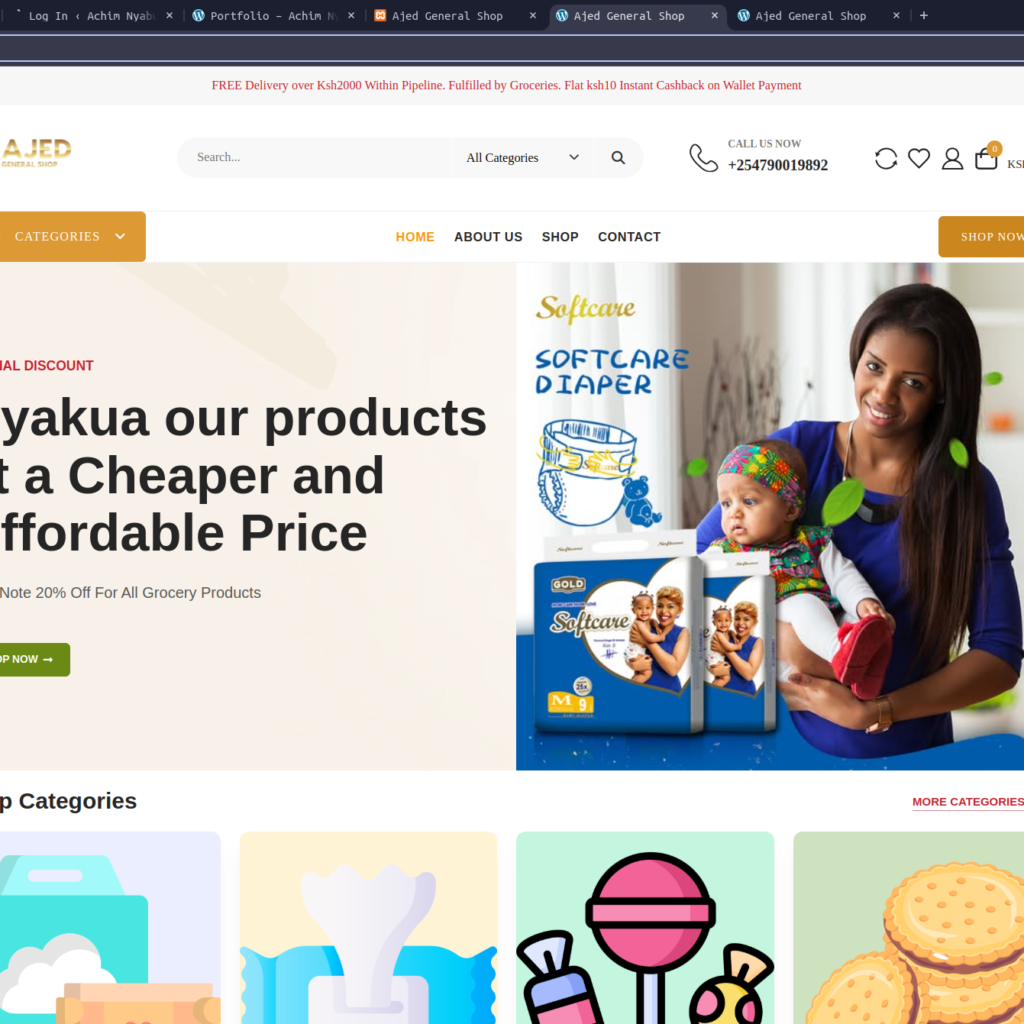Screen dimensions: 1024x1024
Task: Click the AJED General Shop logo
Action: pyautogui.click(x=36, y=153)
